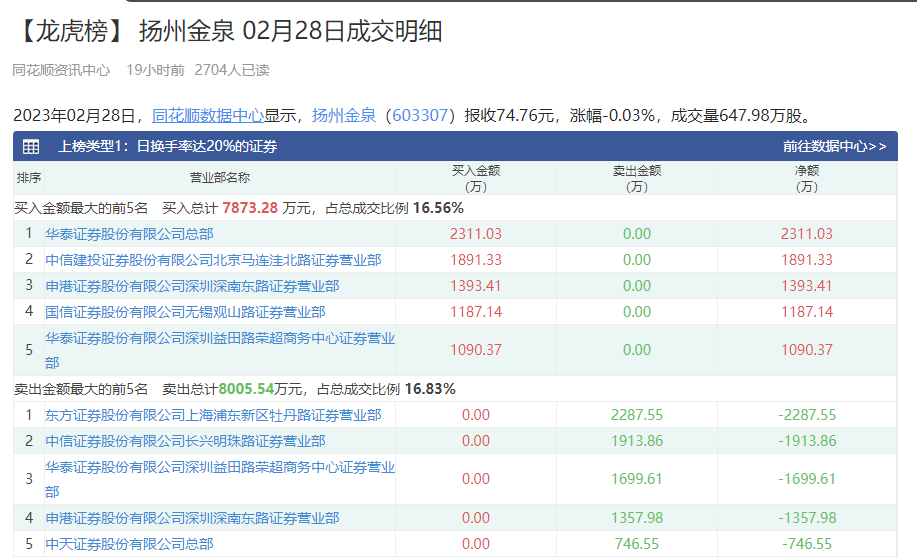Click net value -1913.86
Image resolution: width=917 pixels, height=558 pixels.
point(807,441)
